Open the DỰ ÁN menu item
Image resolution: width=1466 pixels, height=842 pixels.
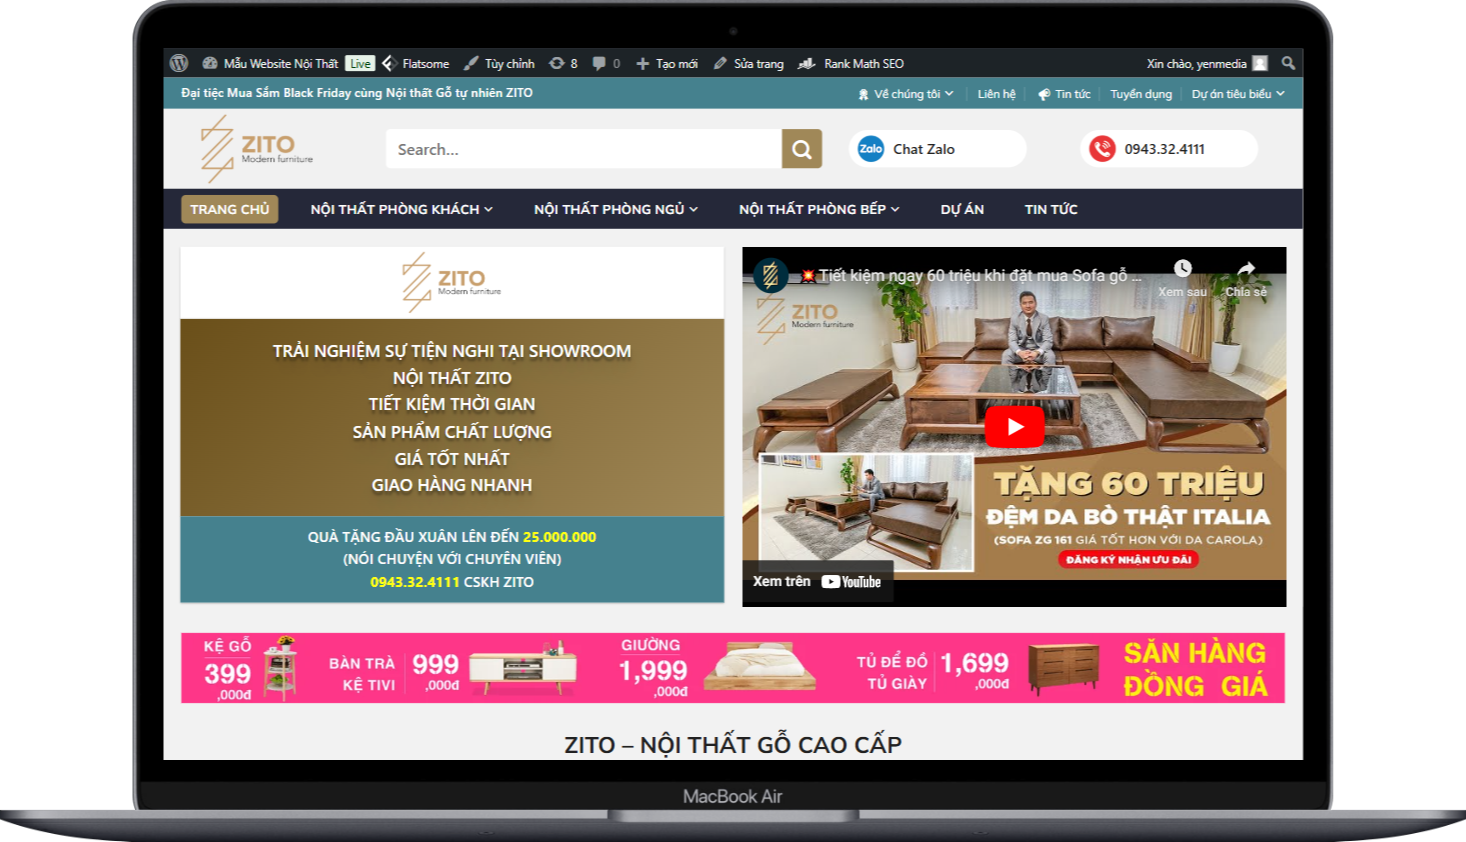click(x=962, y=209)
